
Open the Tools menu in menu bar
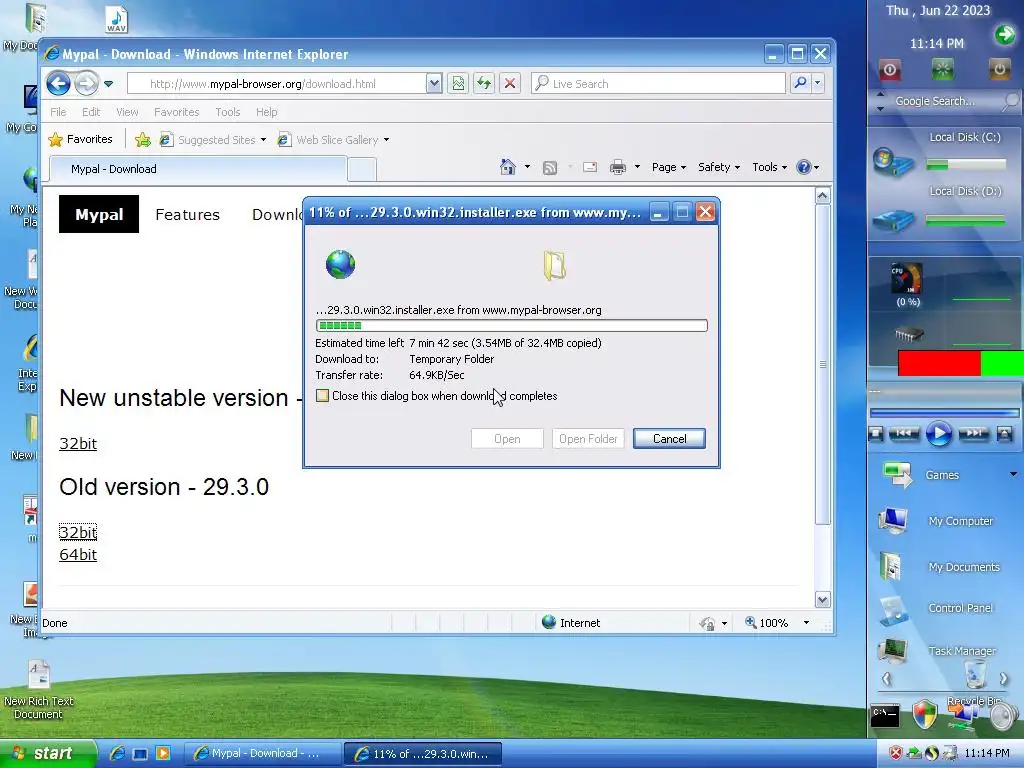[x=228, y=112]
